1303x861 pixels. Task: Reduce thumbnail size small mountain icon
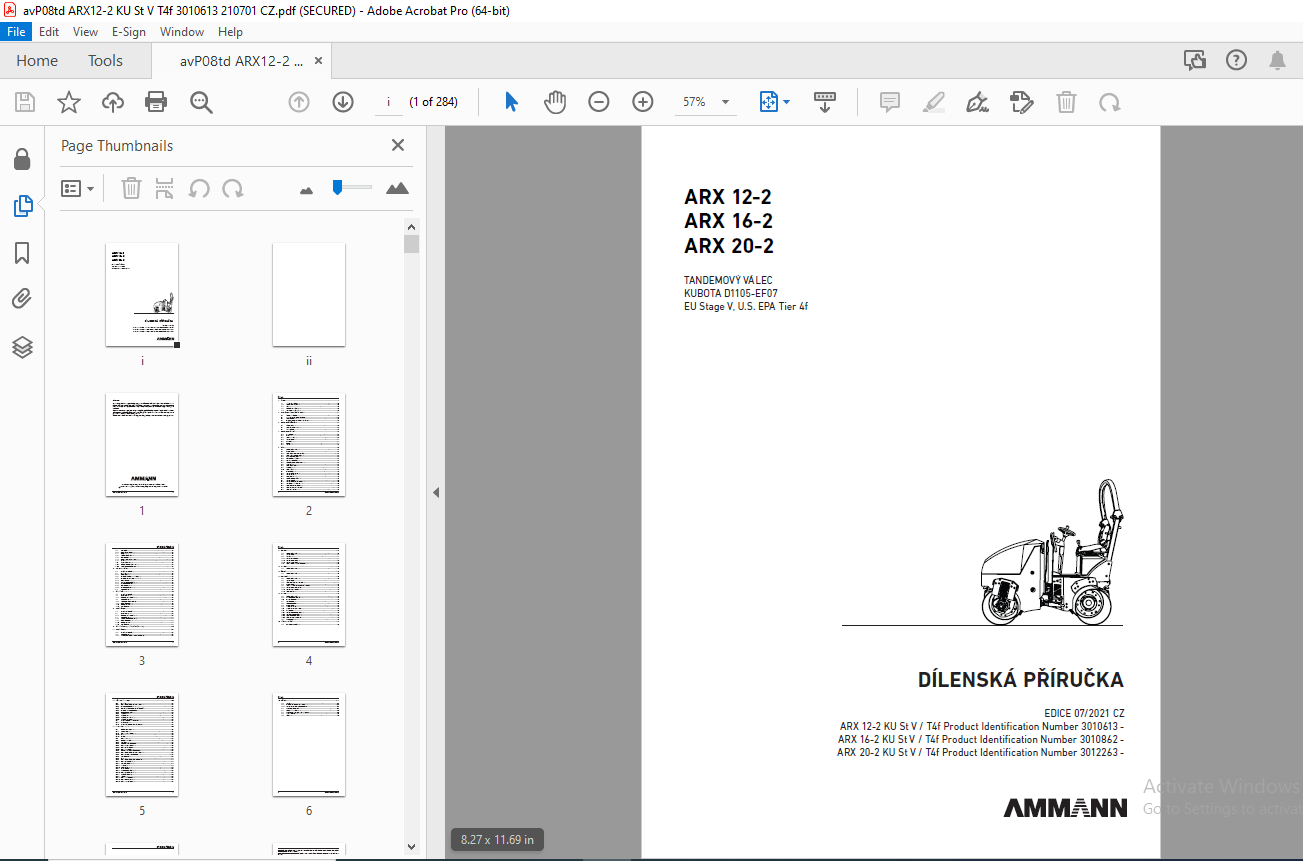307,189
